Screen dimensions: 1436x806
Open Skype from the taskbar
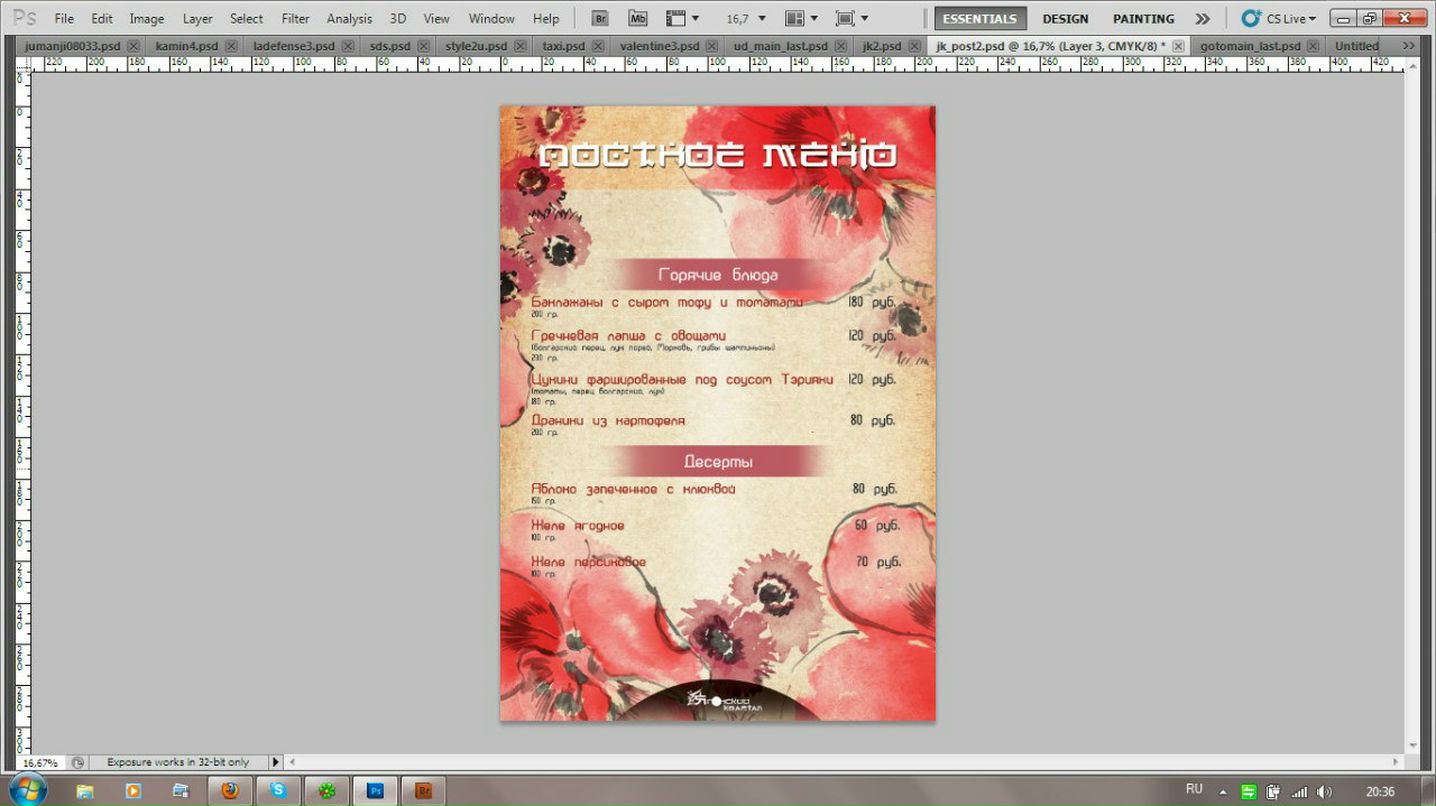pyautogui.click(x=278, y=791)
